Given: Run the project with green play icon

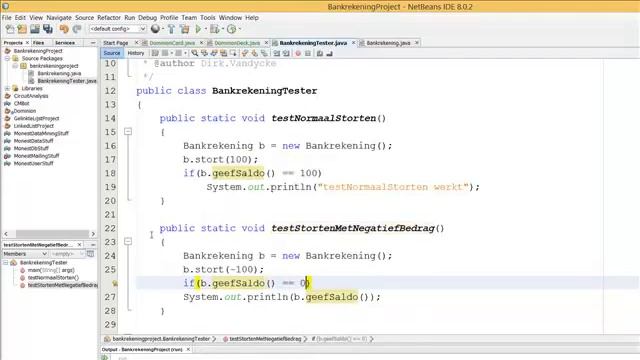Looking at the screenshot, I should point(198,29).
